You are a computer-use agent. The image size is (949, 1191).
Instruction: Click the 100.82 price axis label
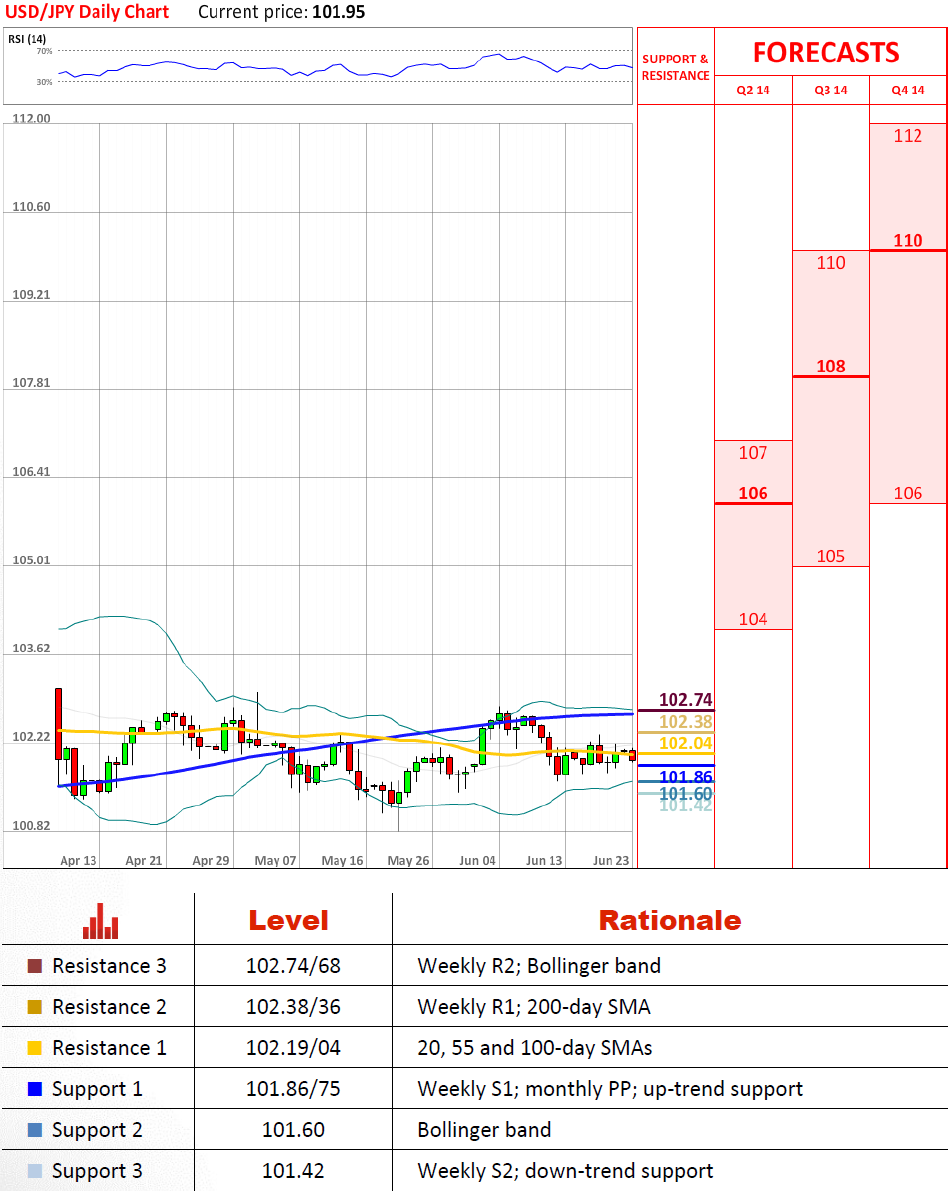tap(31, 826)
